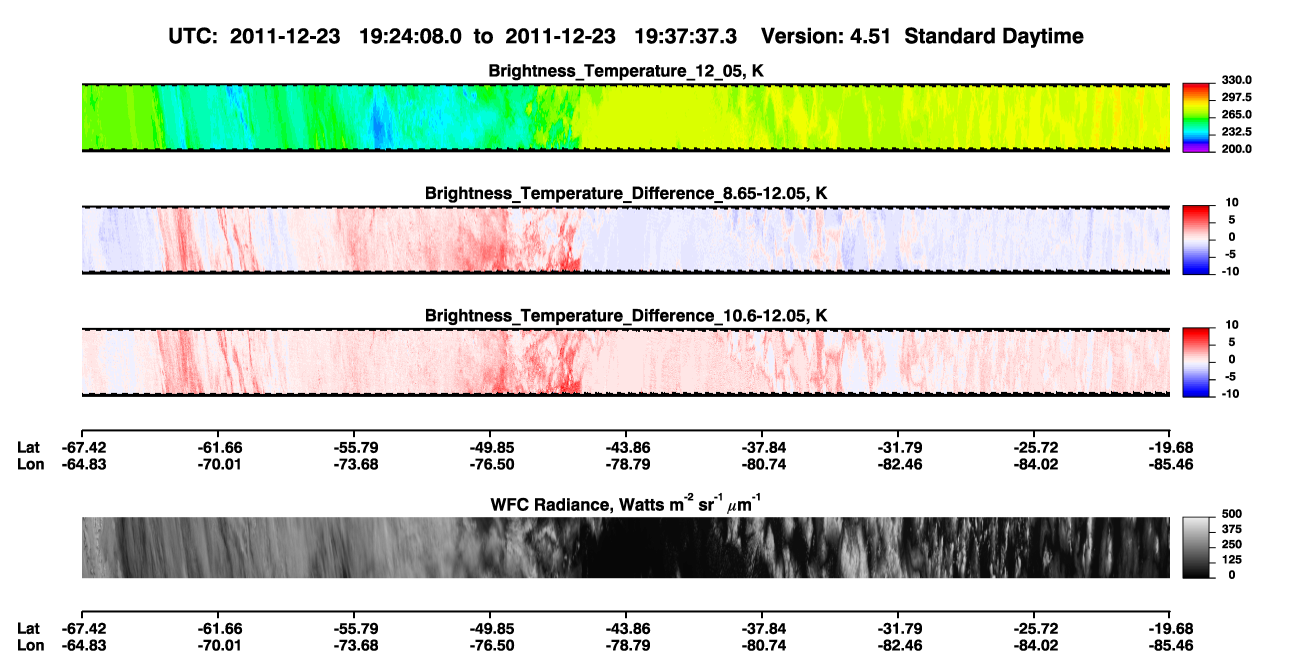Click the 10.6-12.05 difference image strip
The width and height of the screenshot is (1300, 667).
pos(626,362)
